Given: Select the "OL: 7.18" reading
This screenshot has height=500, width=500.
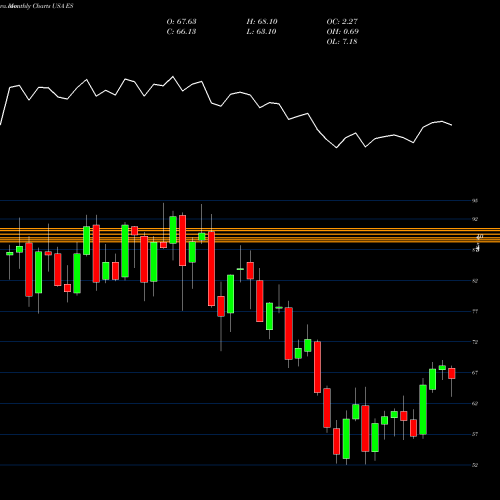Looking at the screenshot, I should tap(342, 42).
